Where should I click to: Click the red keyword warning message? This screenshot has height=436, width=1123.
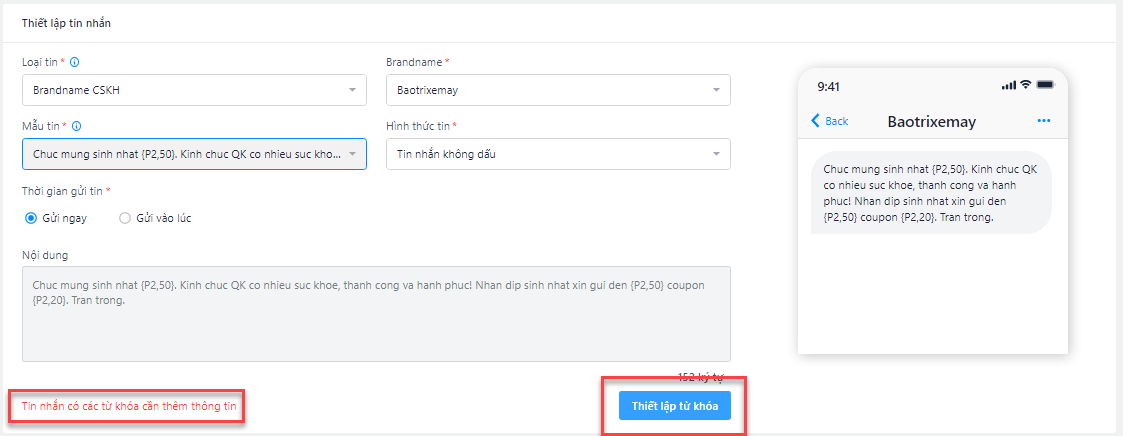pyautogui.click(x=129, y=407)
